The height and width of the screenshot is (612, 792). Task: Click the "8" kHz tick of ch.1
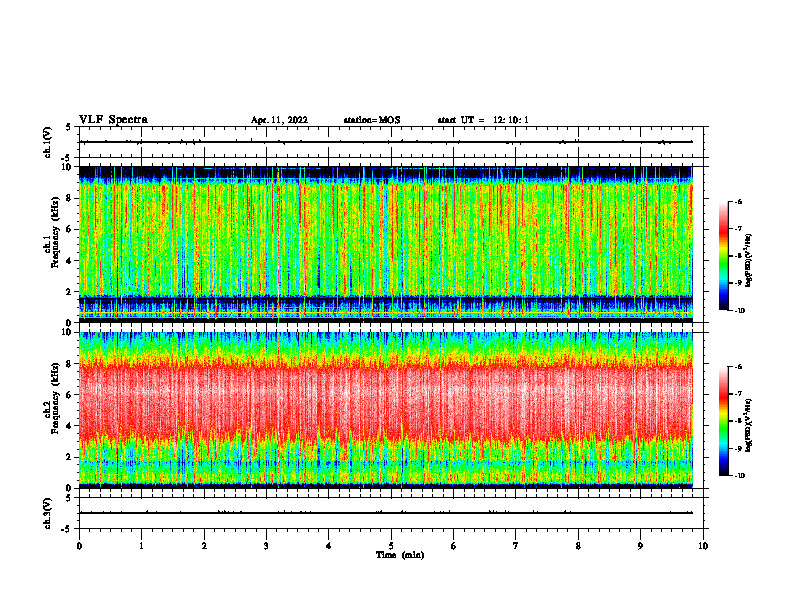[70, 198]
